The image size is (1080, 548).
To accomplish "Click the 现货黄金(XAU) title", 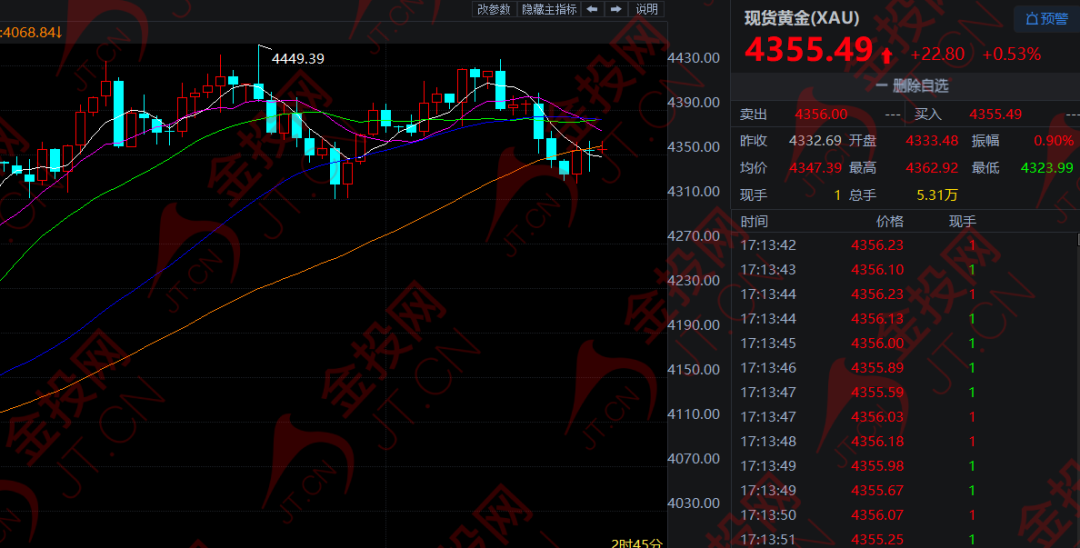I will [x=802, y=19].
